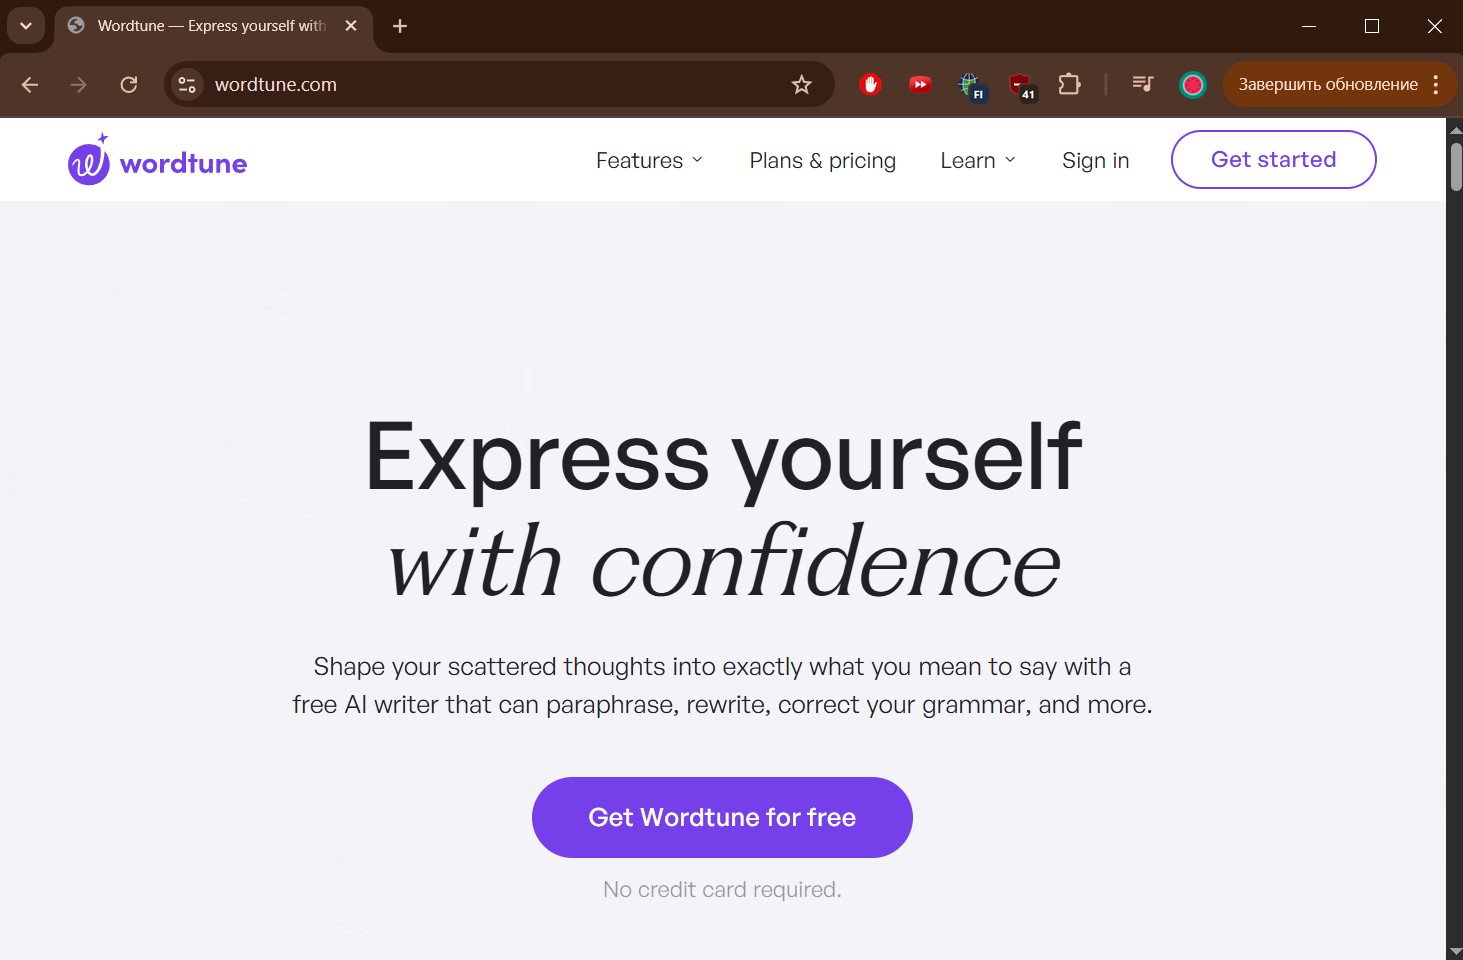Click the watermelon profile avatar
This screenshot has height=960, width=1463.
coord(1192,85)
